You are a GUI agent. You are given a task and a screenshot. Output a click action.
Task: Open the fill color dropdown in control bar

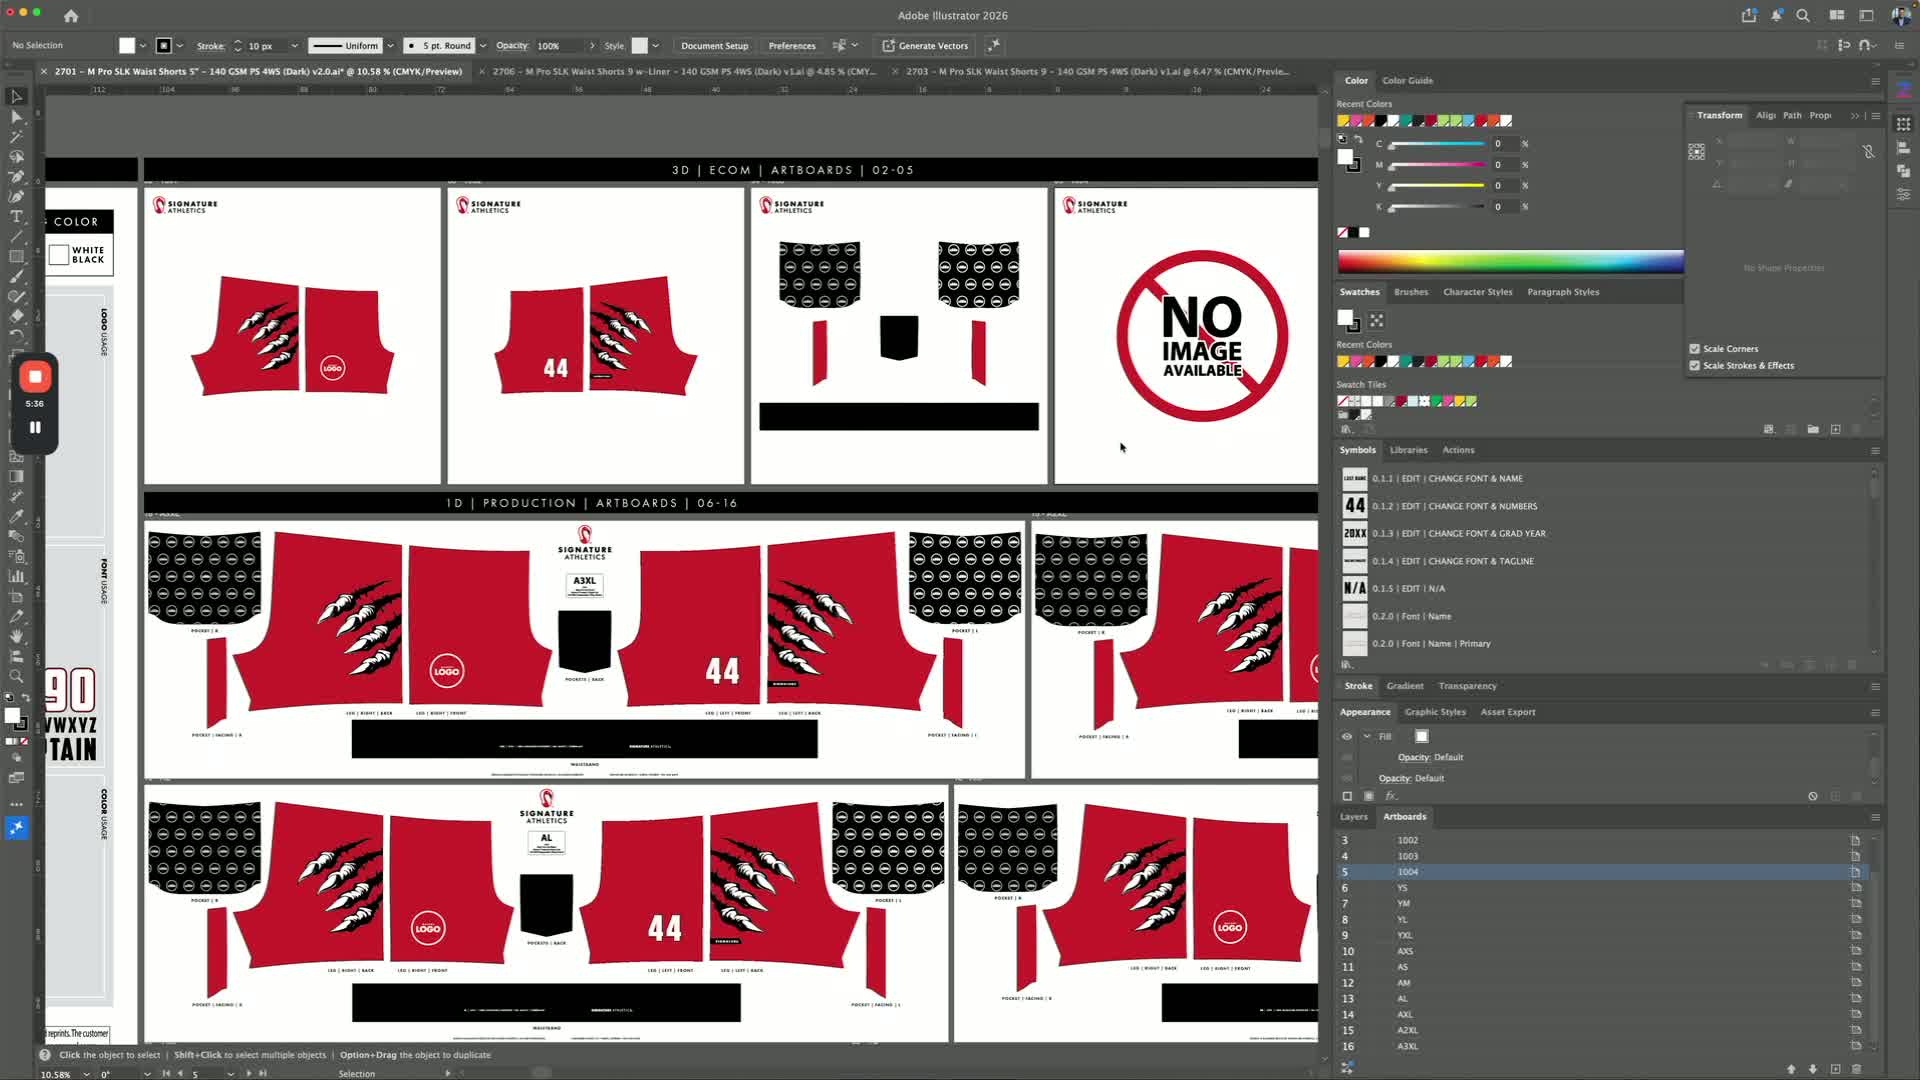coord(143,46)
